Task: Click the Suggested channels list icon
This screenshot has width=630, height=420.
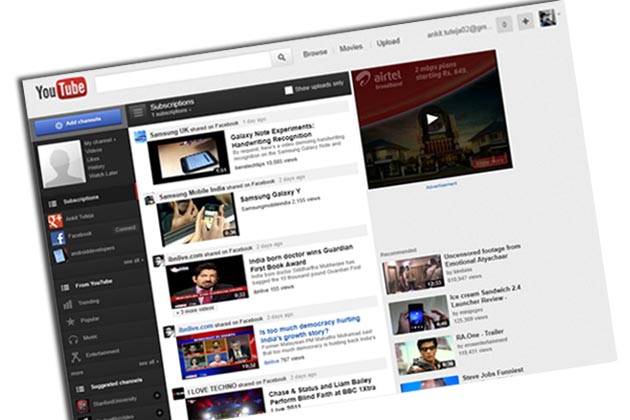Action: point(80,389)
